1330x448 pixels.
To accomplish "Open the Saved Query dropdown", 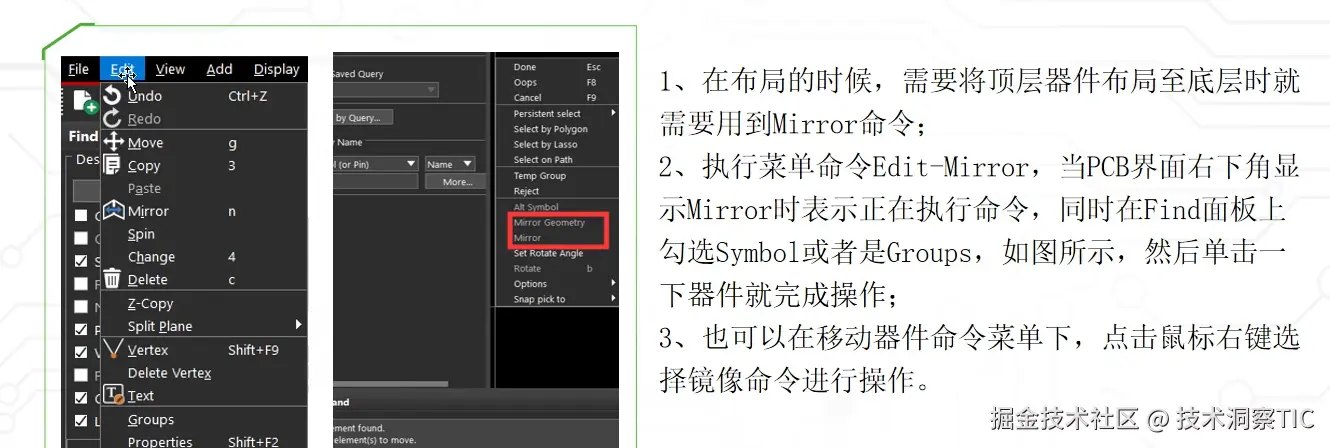I will [x=385, y=90].
